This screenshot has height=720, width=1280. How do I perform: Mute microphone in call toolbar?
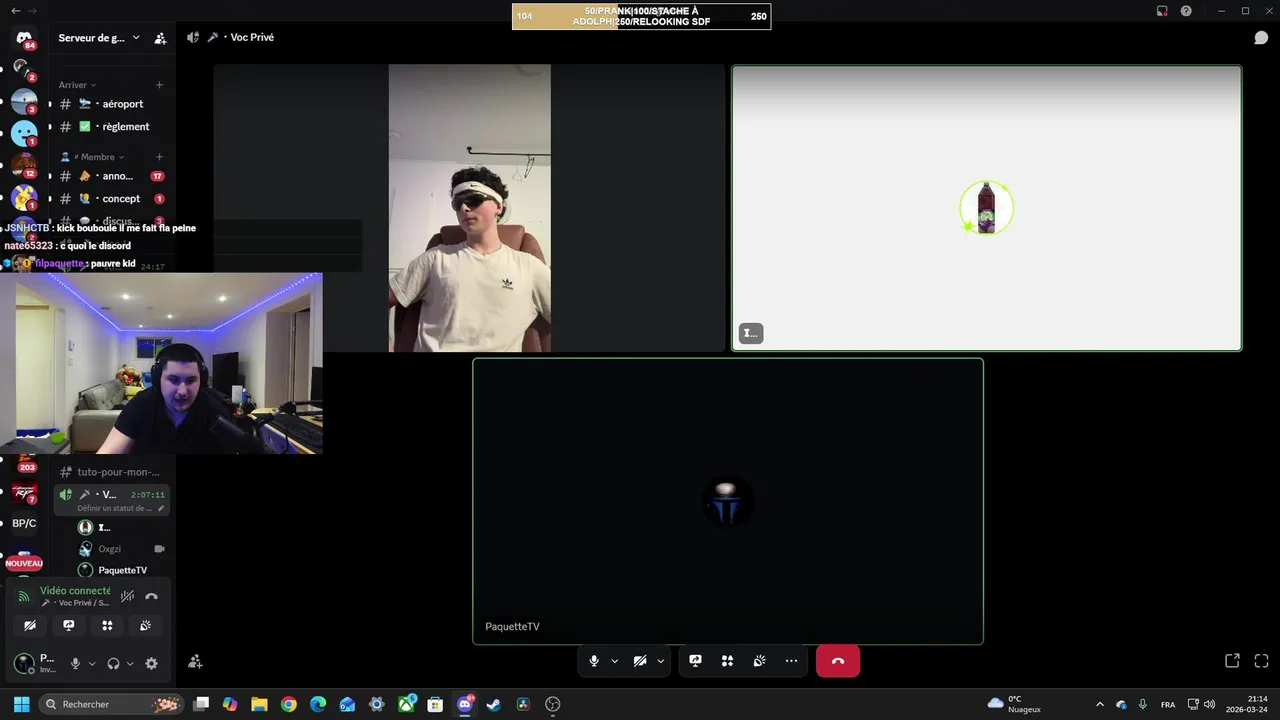(594, 661)
